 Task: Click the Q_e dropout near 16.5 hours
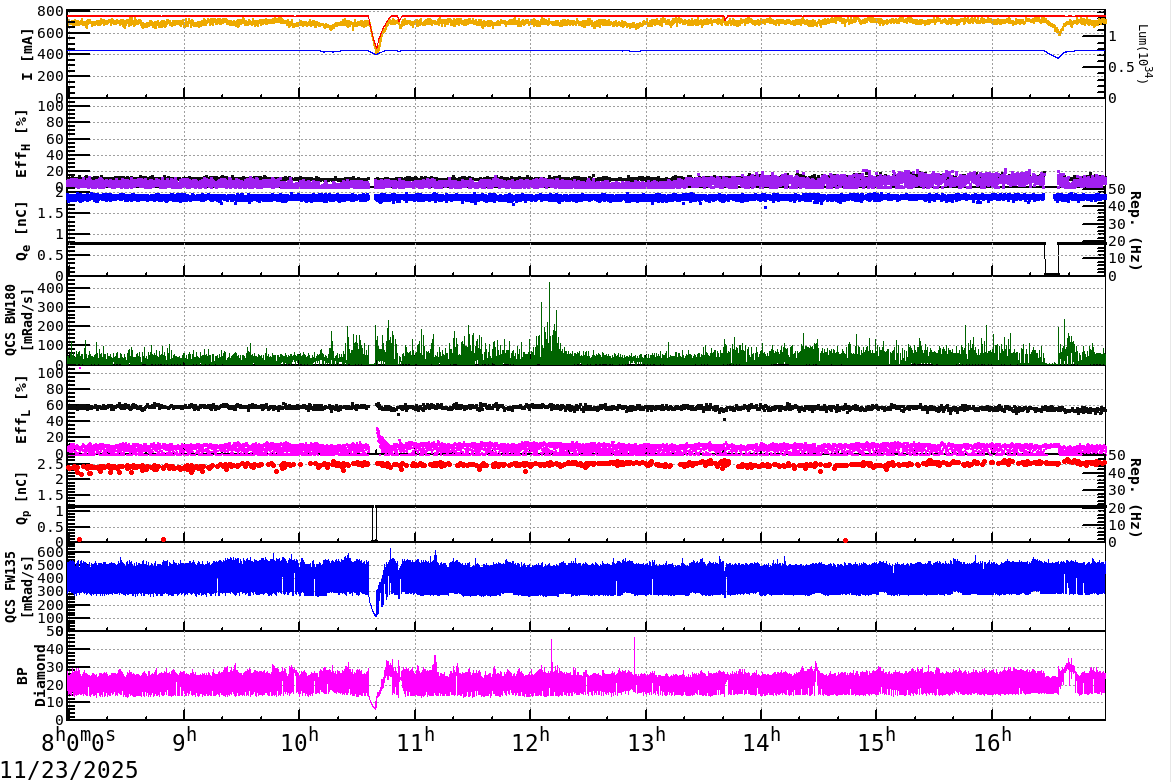click(x=1053, y=258)
